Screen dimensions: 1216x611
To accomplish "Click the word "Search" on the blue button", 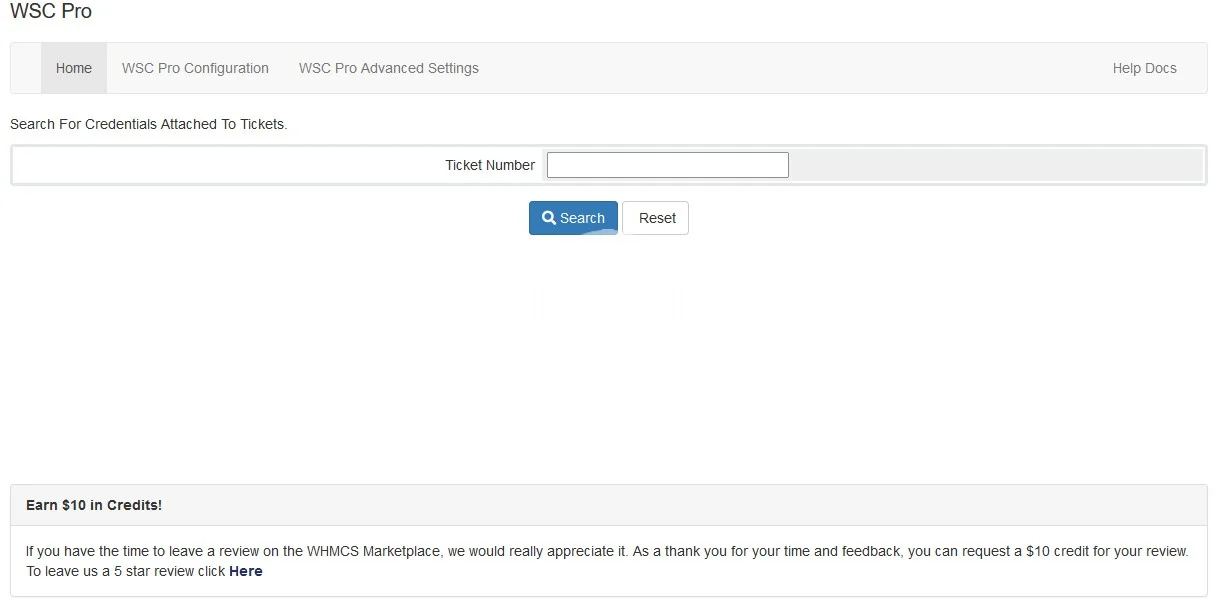I will click(x=582, y=218).
